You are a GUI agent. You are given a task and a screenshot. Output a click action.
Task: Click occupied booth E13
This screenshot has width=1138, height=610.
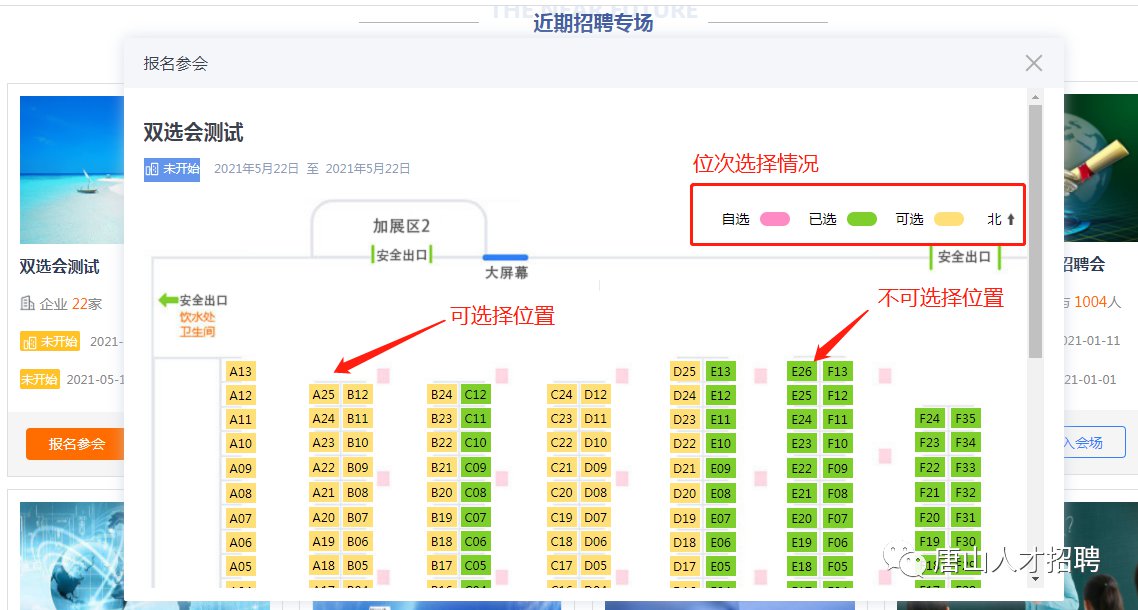(721, 371)
